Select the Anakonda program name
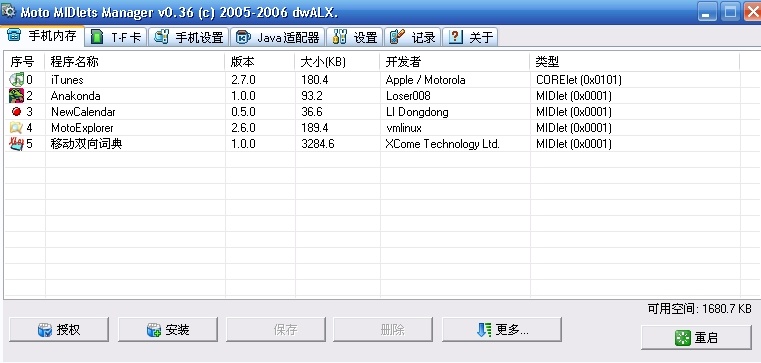Viewport: 761px width, 363px height. (76, 96)
